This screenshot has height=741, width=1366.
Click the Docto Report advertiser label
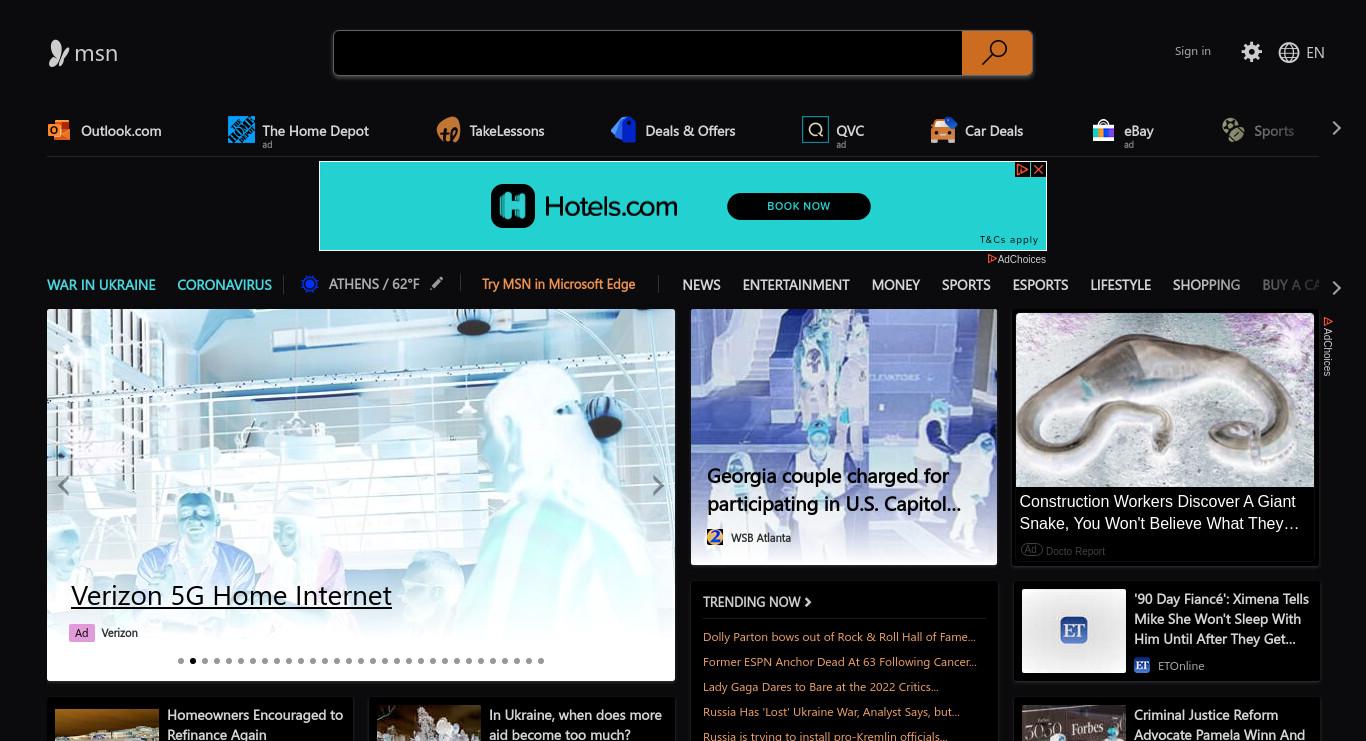click(1075, 551)
